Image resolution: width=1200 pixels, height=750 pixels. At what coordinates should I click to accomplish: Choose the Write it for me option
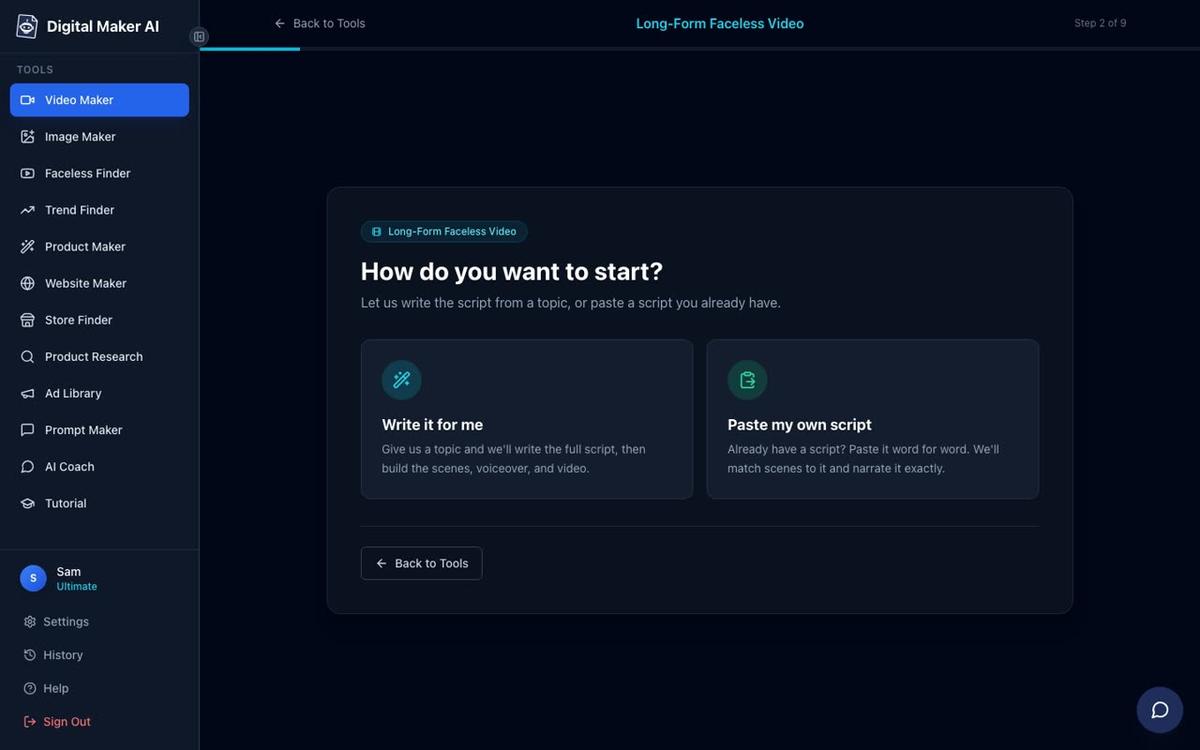527,419
